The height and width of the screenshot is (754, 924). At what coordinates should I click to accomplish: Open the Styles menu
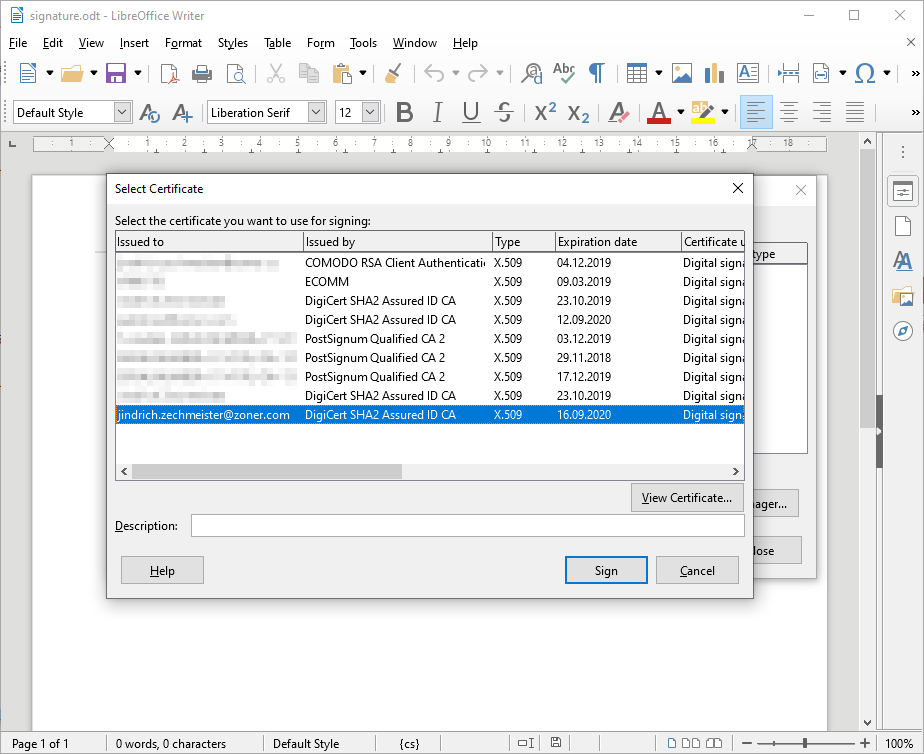tap(233, 43)
